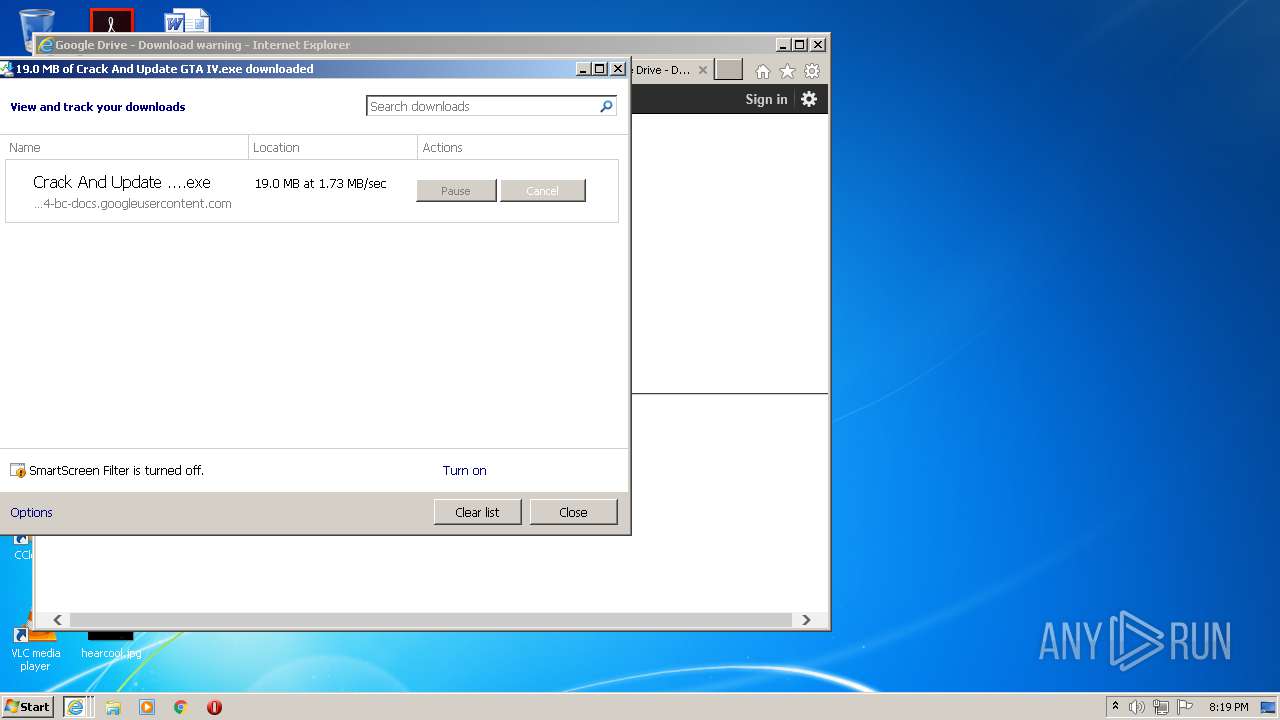Open Internet Explorer Tools gear icon
The image size is (1280, 720).
(812, 71)
